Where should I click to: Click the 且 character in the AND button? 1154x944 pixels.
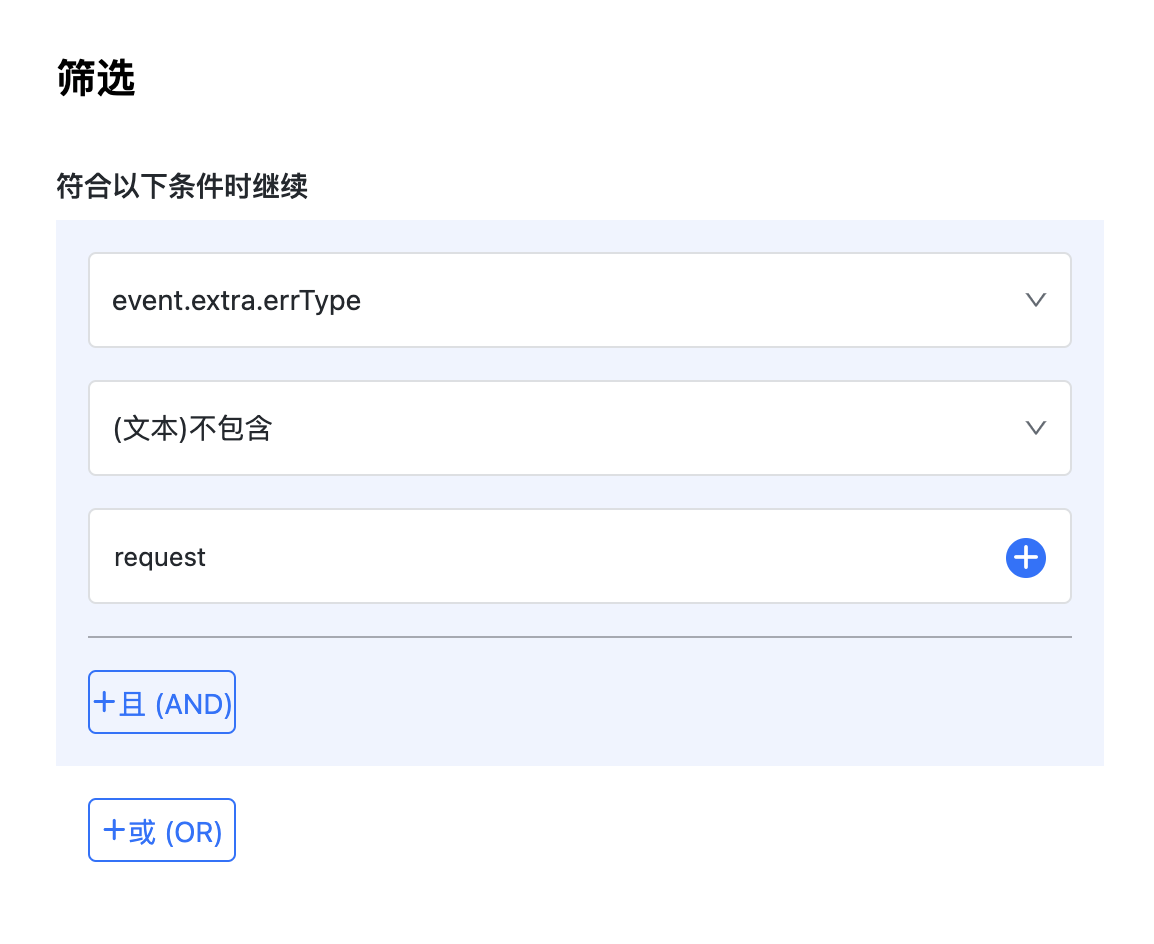point(132,704)
